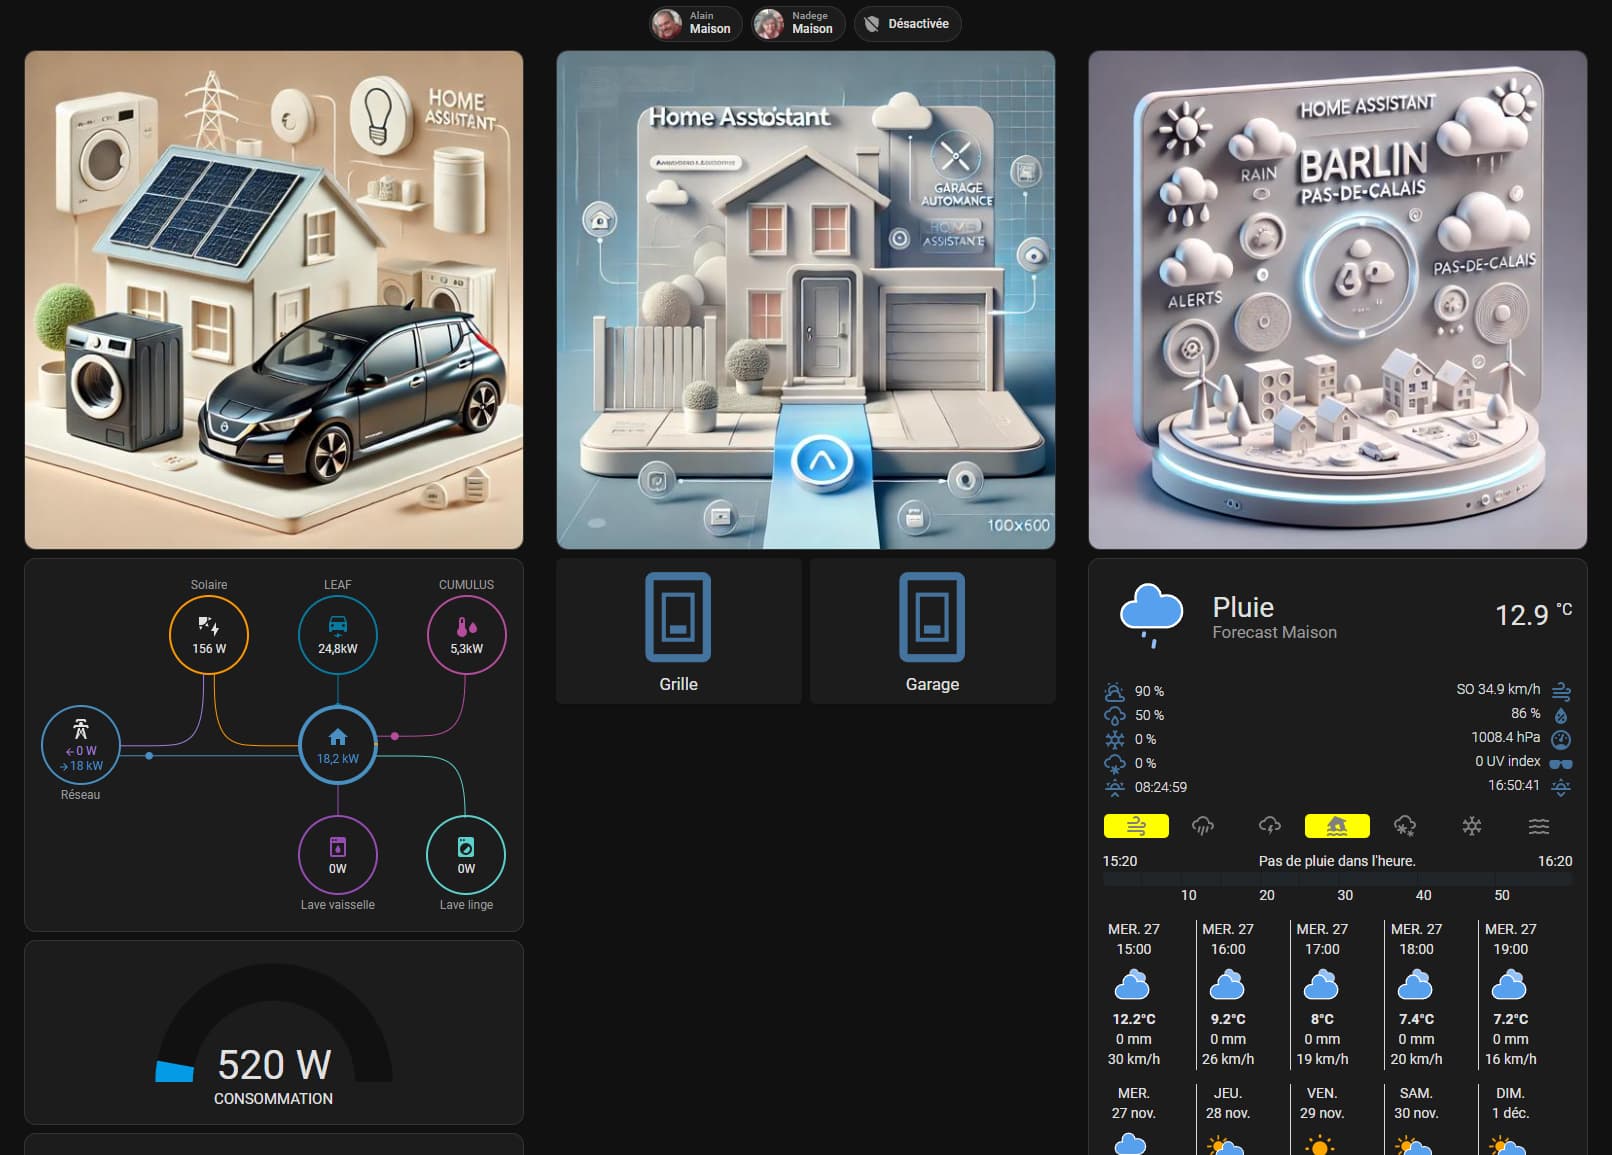Click the Lave linge washing machine node
Screen dimensions: 1612x1155
click(x=466, y=855)
